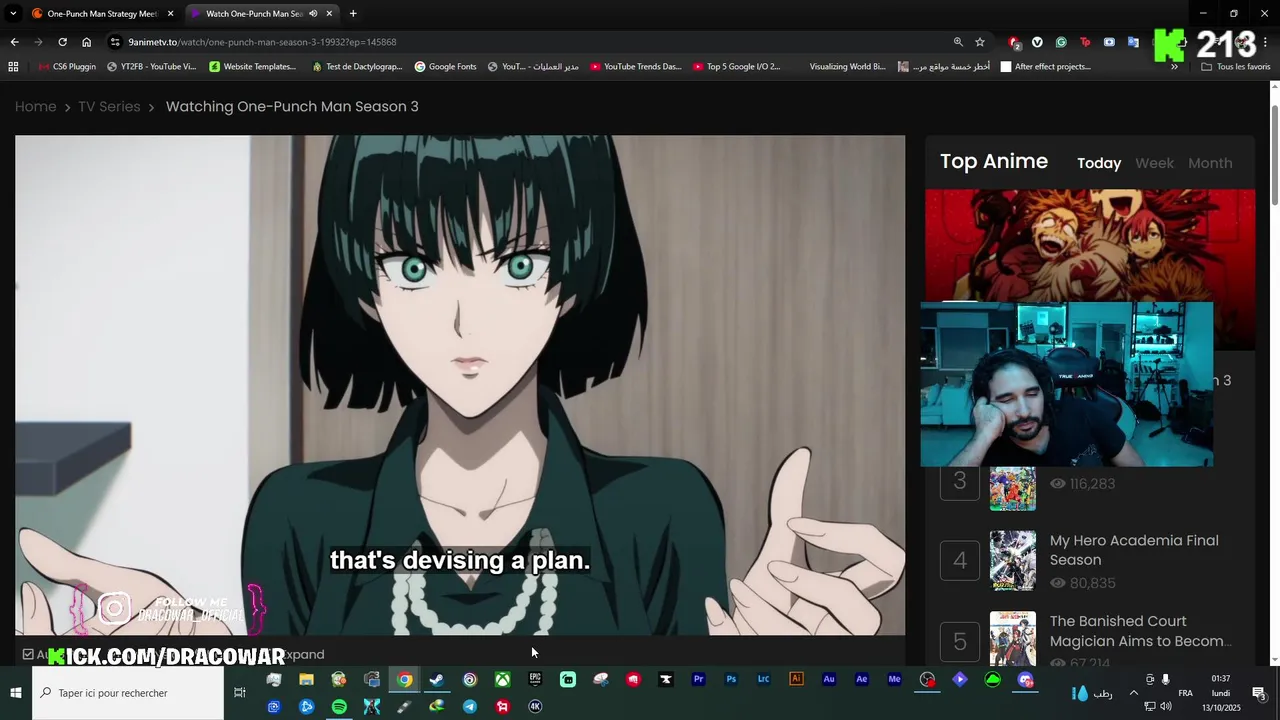Launch Photoshop from taskbar
This screenshot has width=1280, height=720.
click(731, 680)
